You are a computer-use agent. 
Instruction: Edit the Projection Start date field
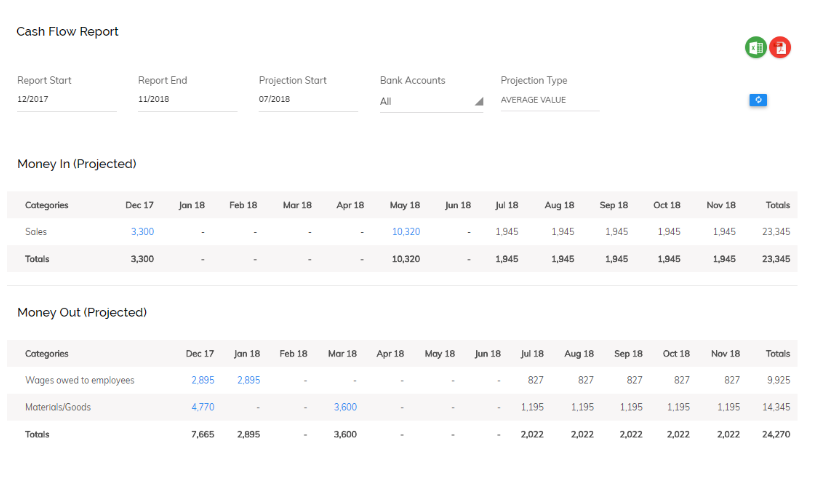pyautogui.click(x=308, y=99)
